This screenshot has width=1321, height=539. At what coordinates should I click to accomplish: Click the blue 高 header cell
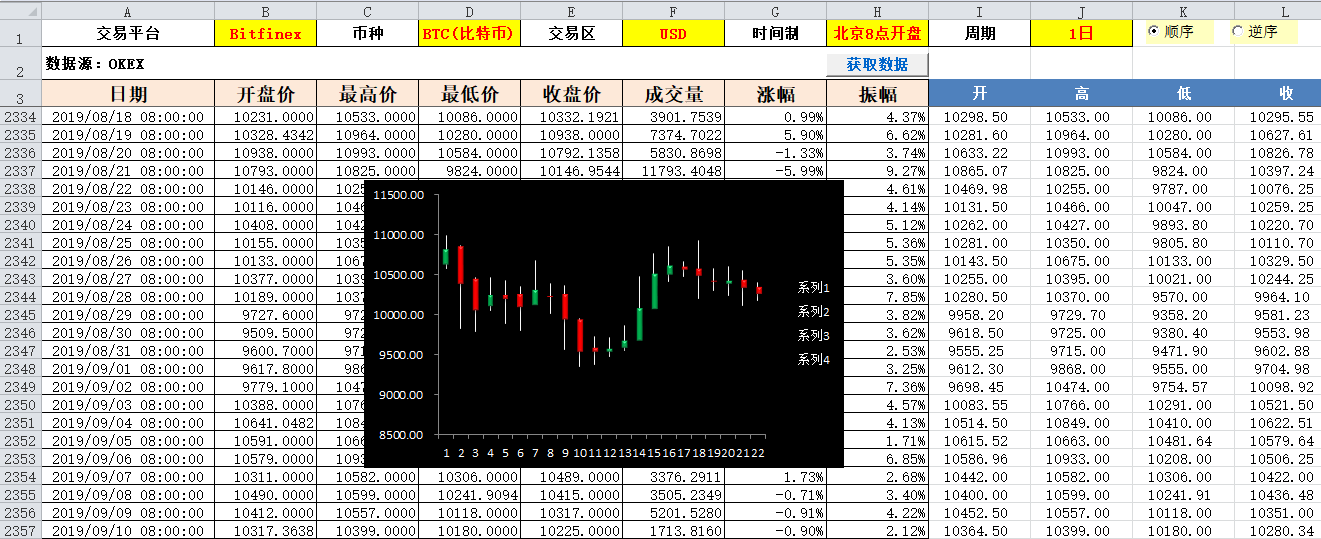(1081, 94)
